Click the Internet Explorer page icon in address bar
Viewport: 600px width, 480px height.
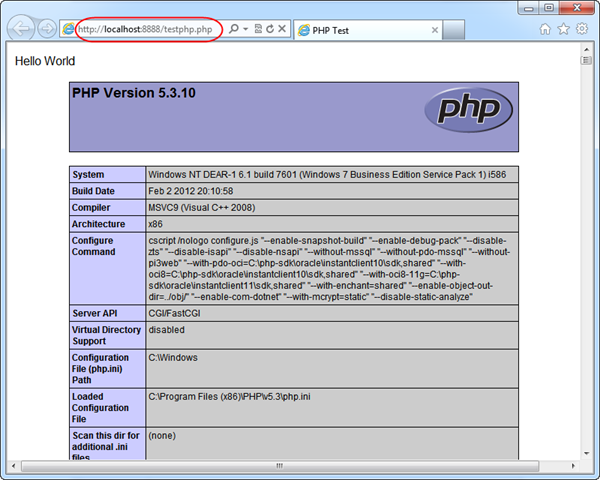click(68, 29)
